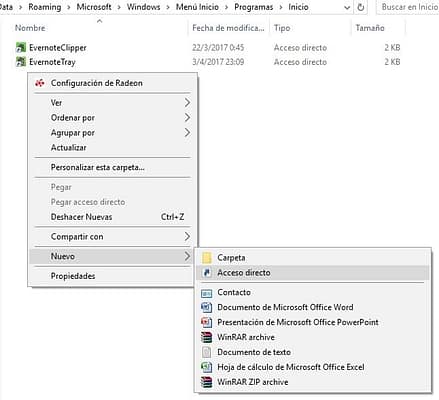This screenshot has height=400, width=439.
Task: Refresh the folder with the address bar reload icon
Action: click(360, 7)
